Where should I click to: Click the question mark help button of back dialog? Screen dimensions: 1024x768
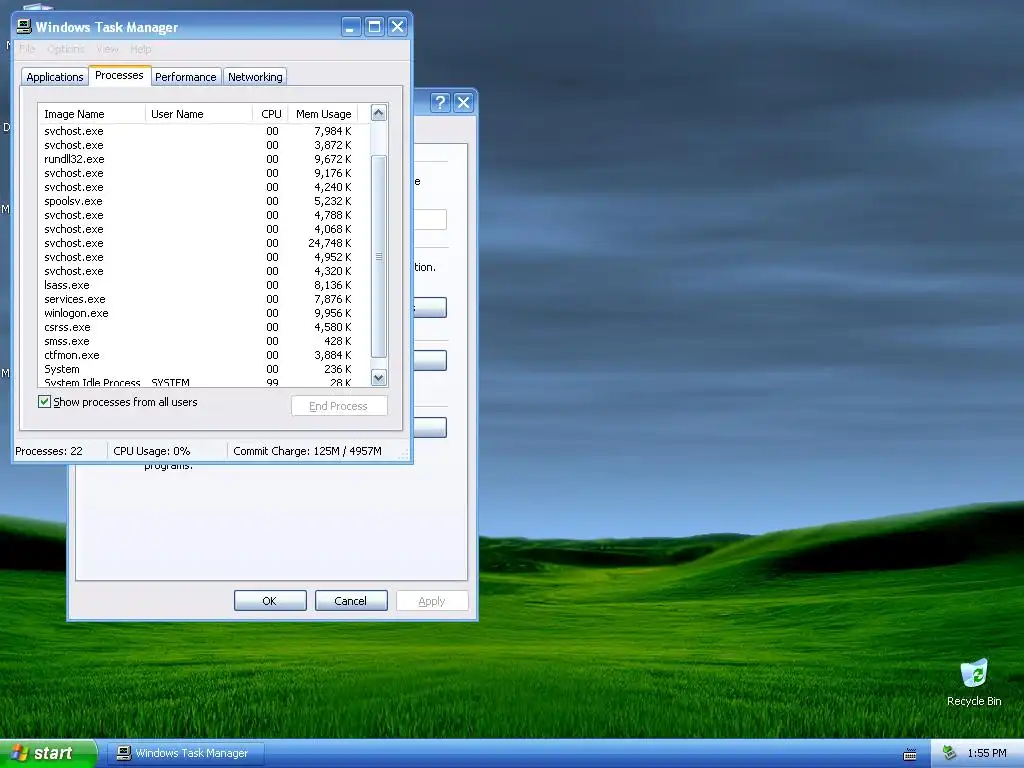point(440,103)
